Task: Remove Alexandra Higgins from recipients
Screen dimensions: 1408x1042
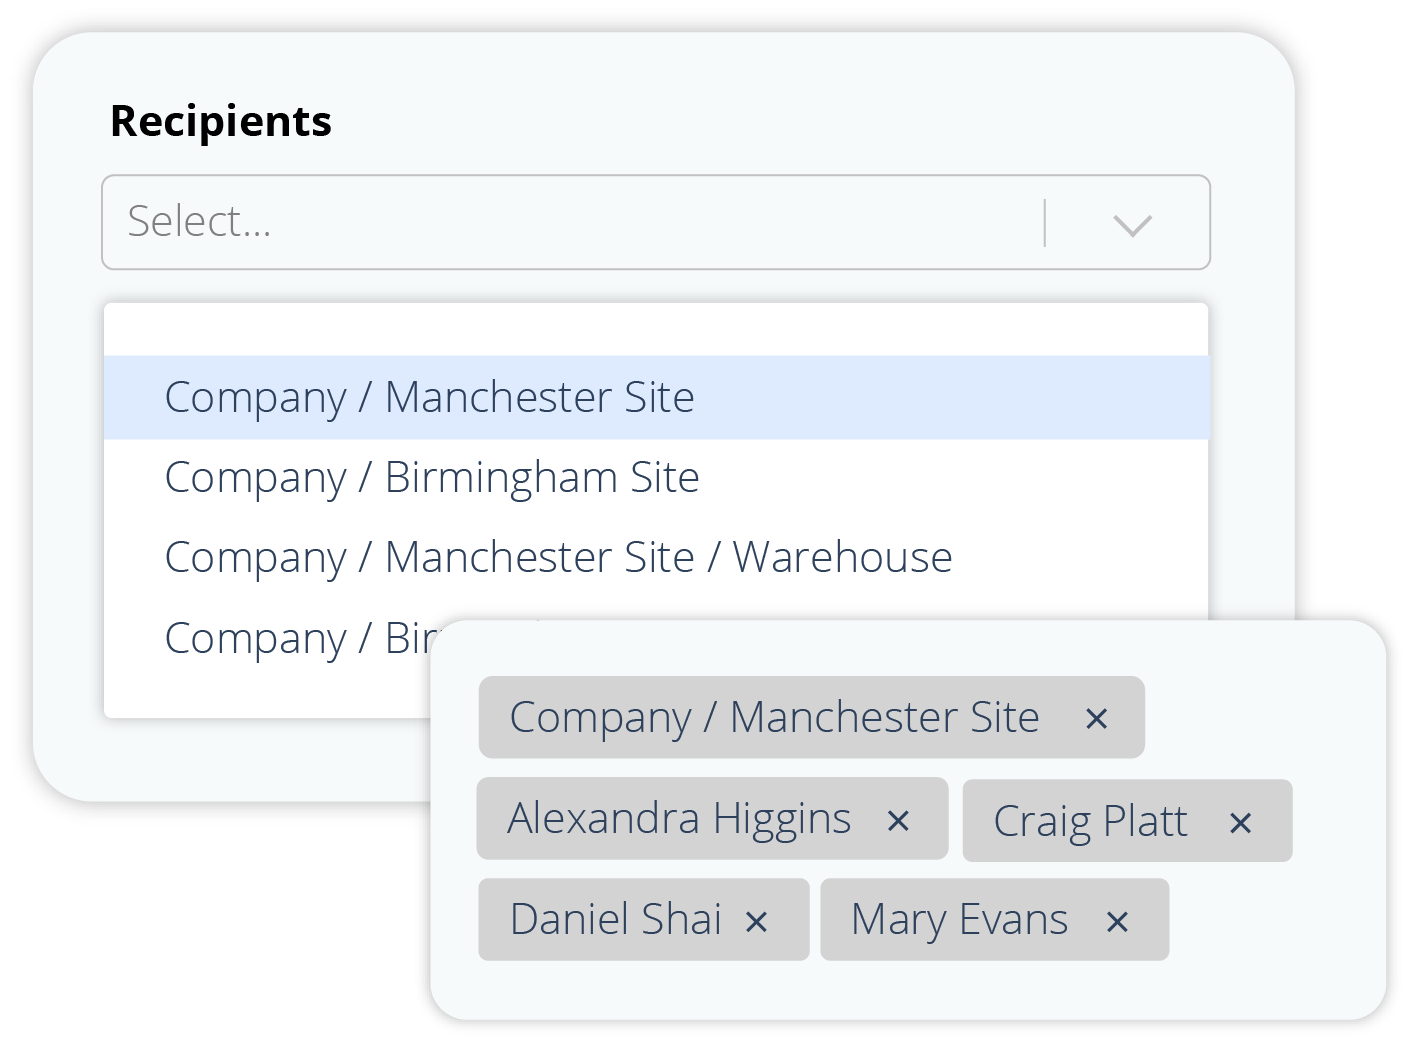Action: 898,821
